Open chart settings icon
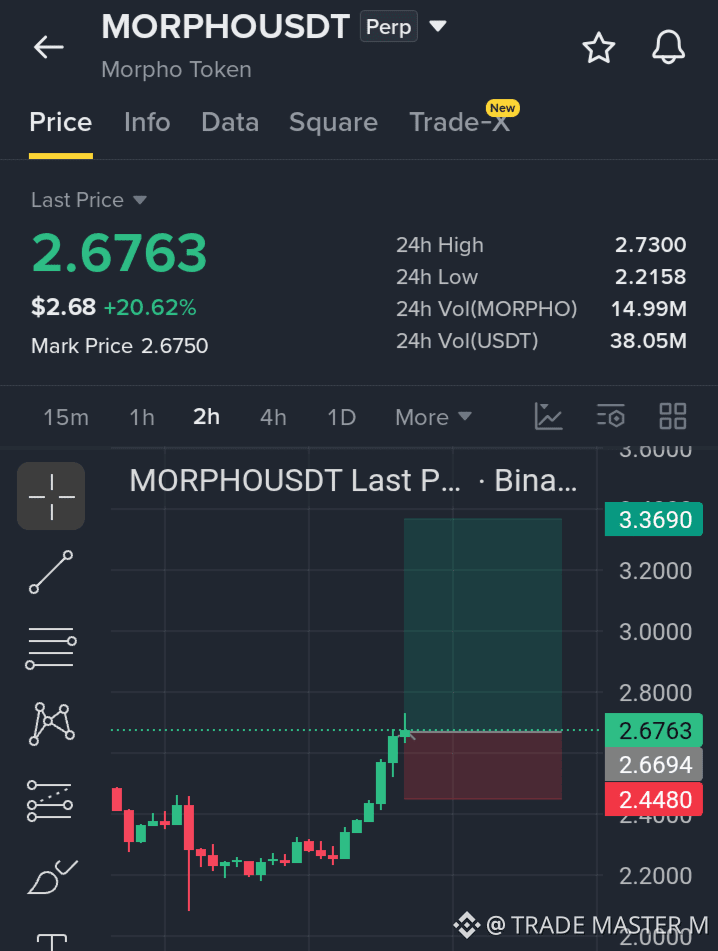The height and width of the screenshot is (951, 718). tap(611, 417)
